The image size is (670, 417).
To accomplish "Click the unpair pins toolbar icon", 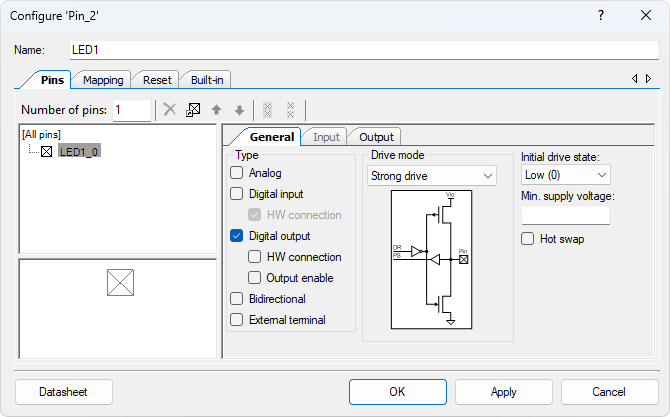I will click(x=290, y=110).
